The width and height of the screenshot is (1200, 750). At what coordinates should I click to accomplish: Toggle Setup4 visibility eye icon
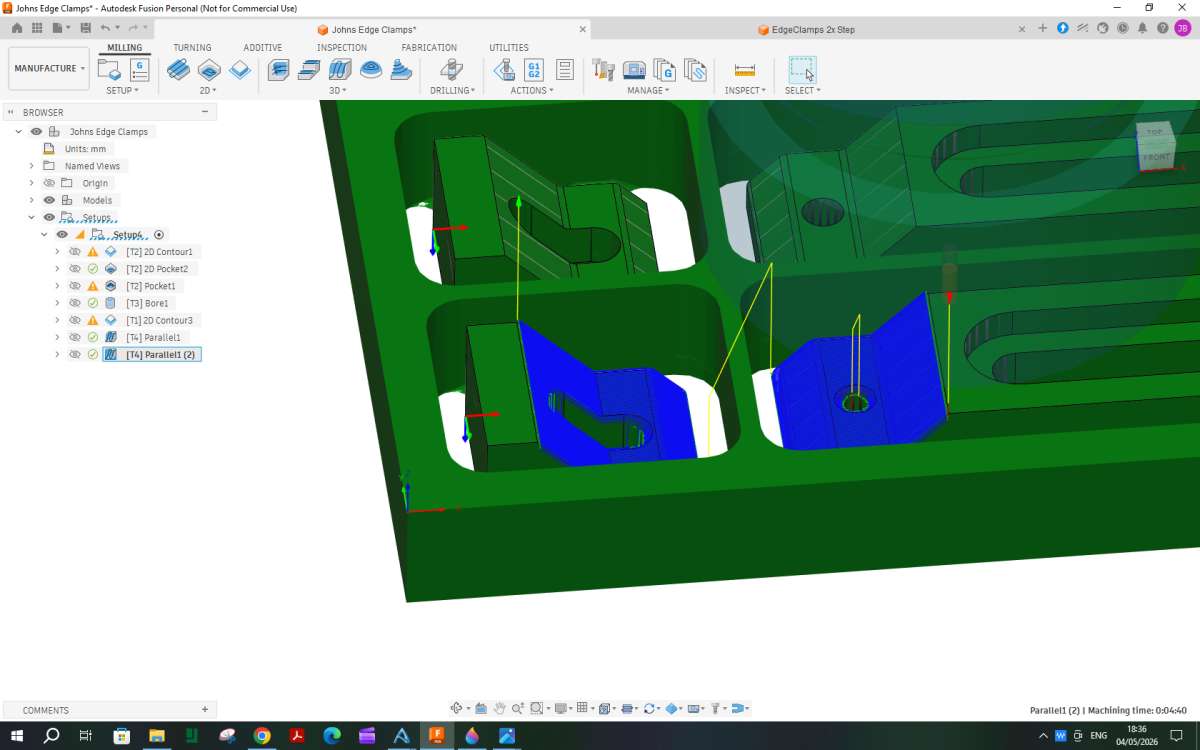(62, 234)
